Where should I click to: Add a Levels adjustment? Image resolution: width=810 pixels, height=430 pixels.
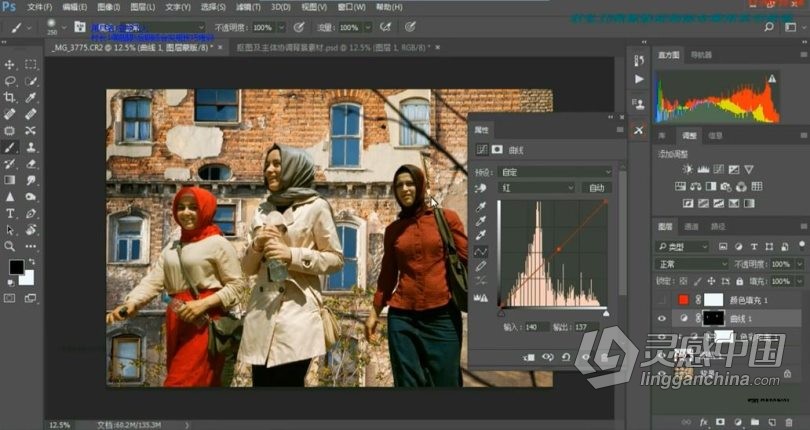pyautogui.click(x=703, y=169)
